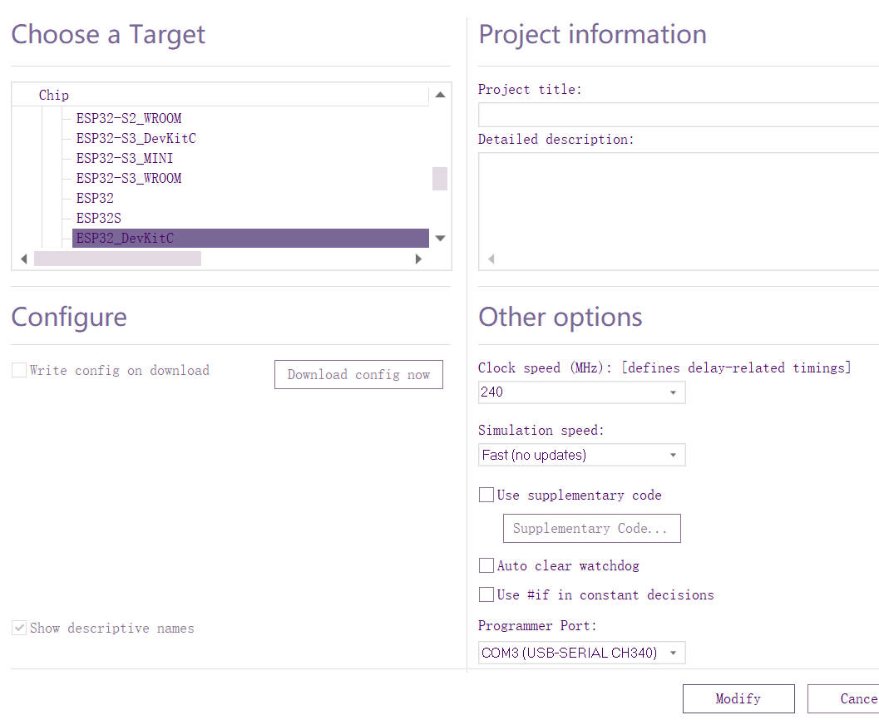The width and height of the screenshot is (879, 720).
Task: Enable Use supplementary code checkbox
Action: pos(487,495)
